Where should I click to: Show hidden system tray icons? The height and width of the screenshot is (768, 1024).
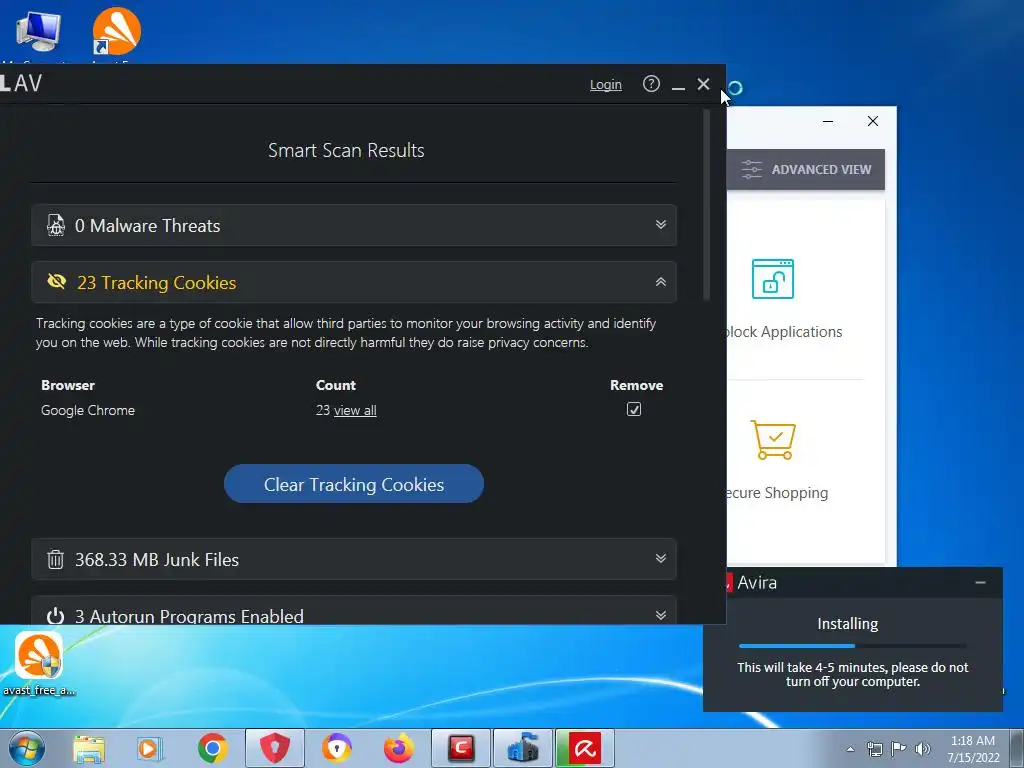850,749
